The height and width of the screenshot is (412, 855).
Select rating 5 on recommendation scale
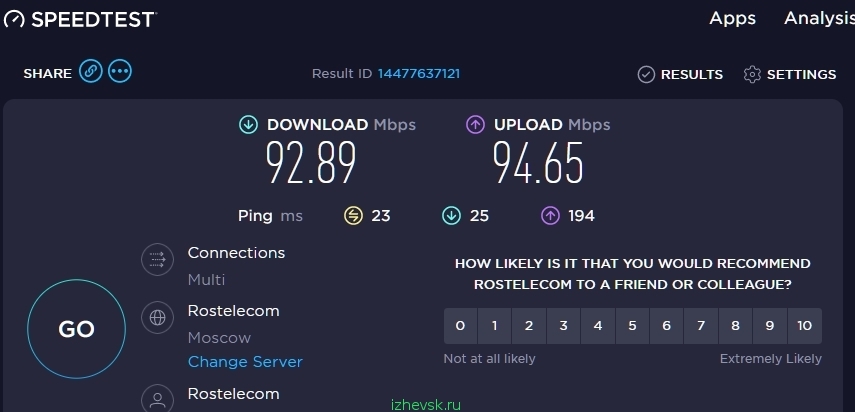click(x=633, y=326)
